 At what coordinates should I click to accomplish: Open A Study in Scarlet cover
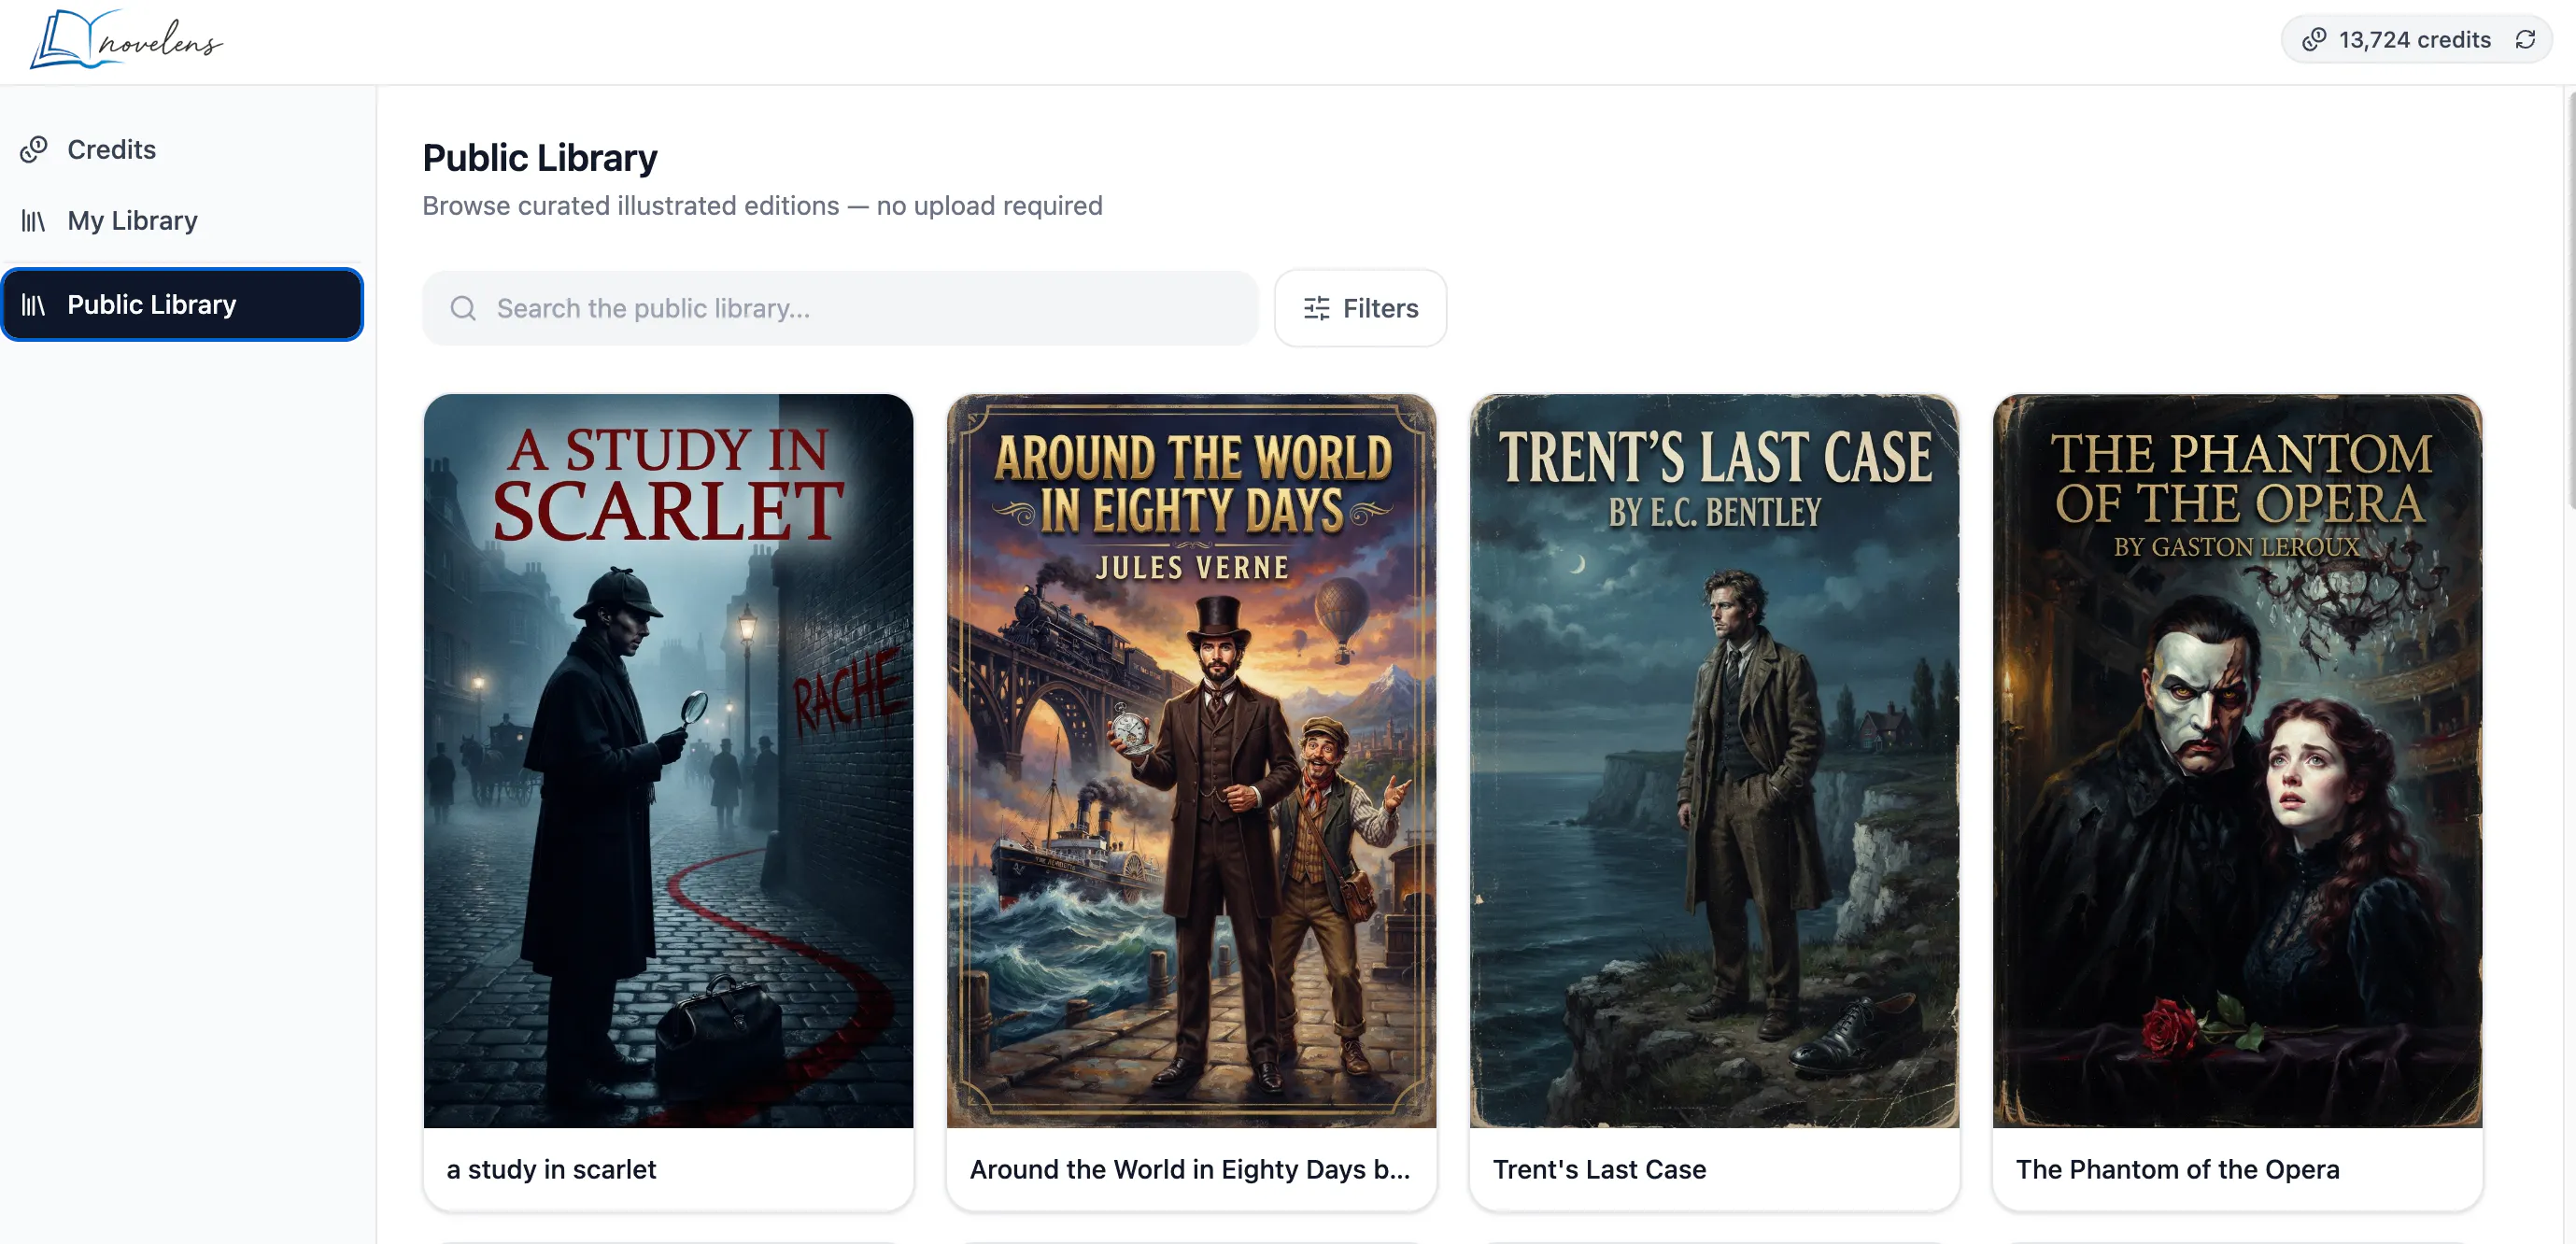point(668,760)
